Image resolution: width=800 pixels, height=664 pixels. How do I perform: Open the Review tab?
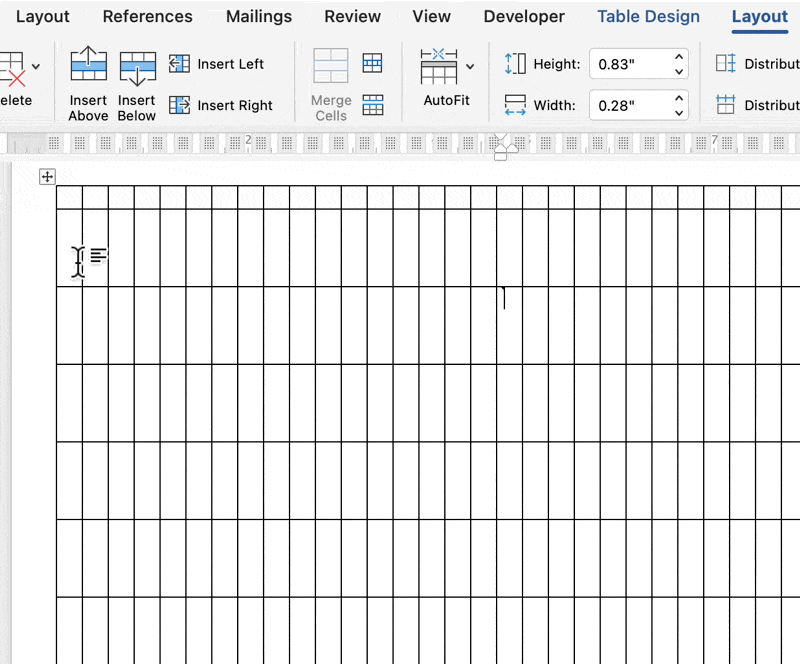(x=353, y=16)
